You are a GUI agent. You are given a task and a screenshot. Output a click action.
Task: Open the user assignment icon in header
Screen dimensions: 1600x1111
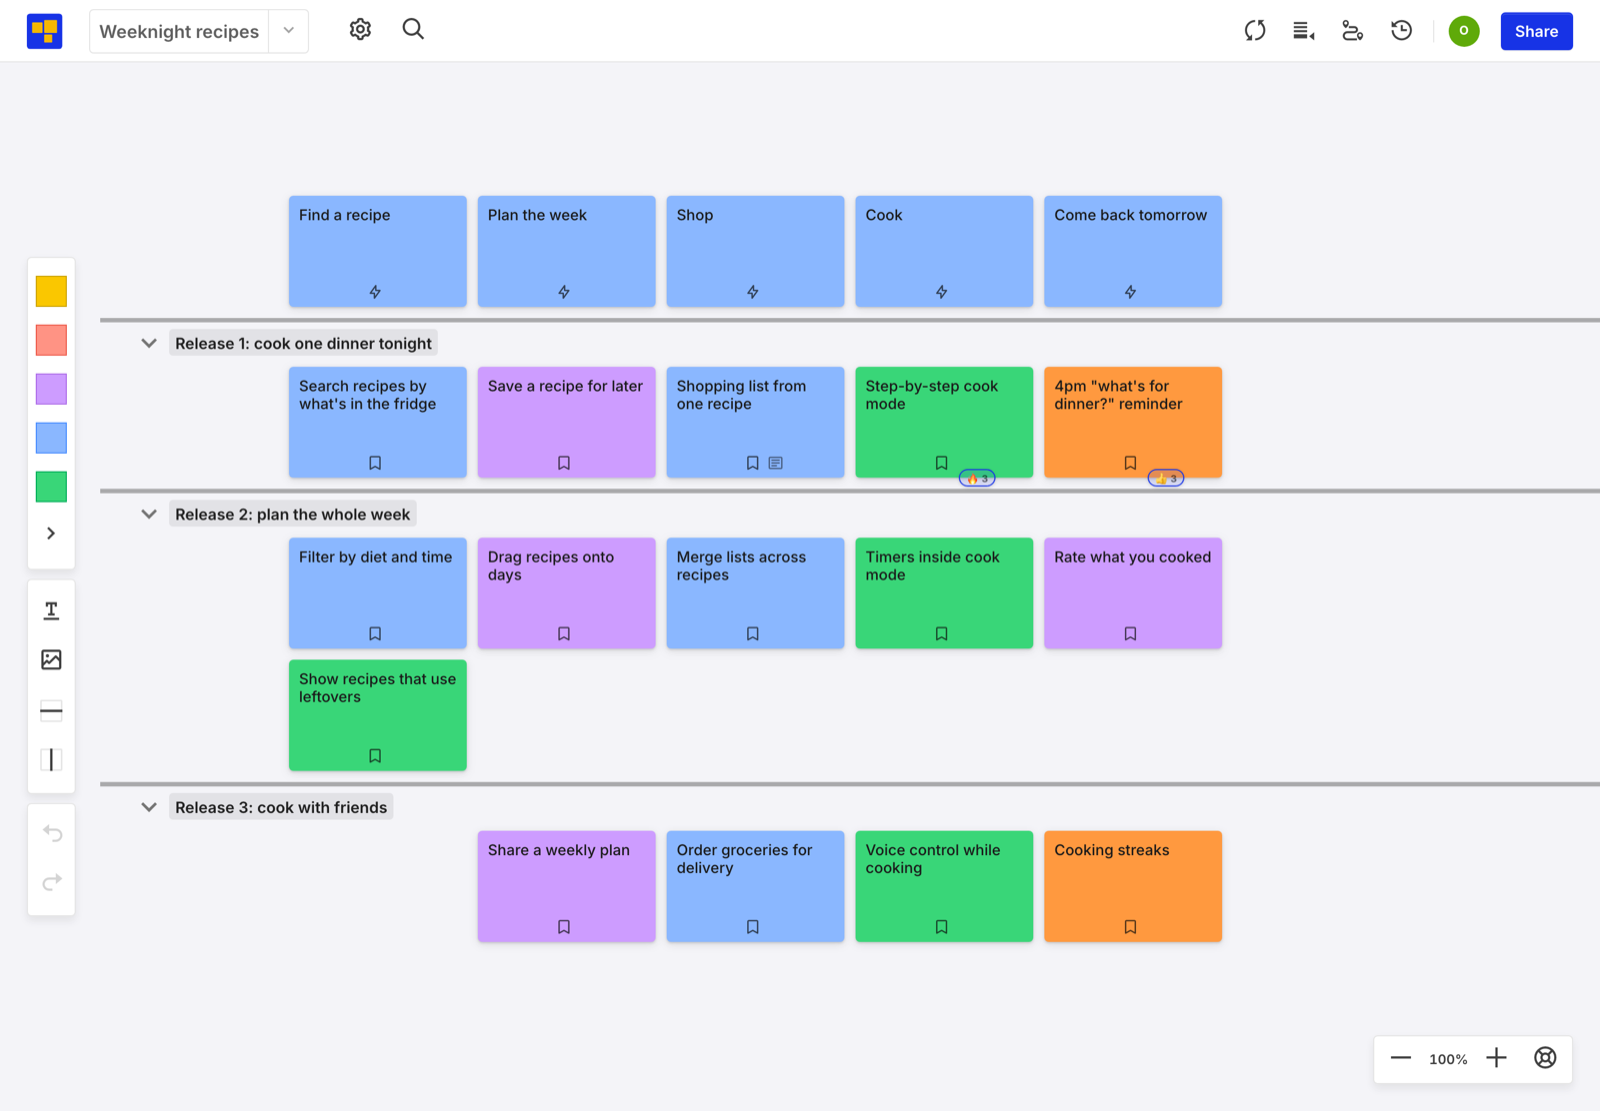(1352, 31)
